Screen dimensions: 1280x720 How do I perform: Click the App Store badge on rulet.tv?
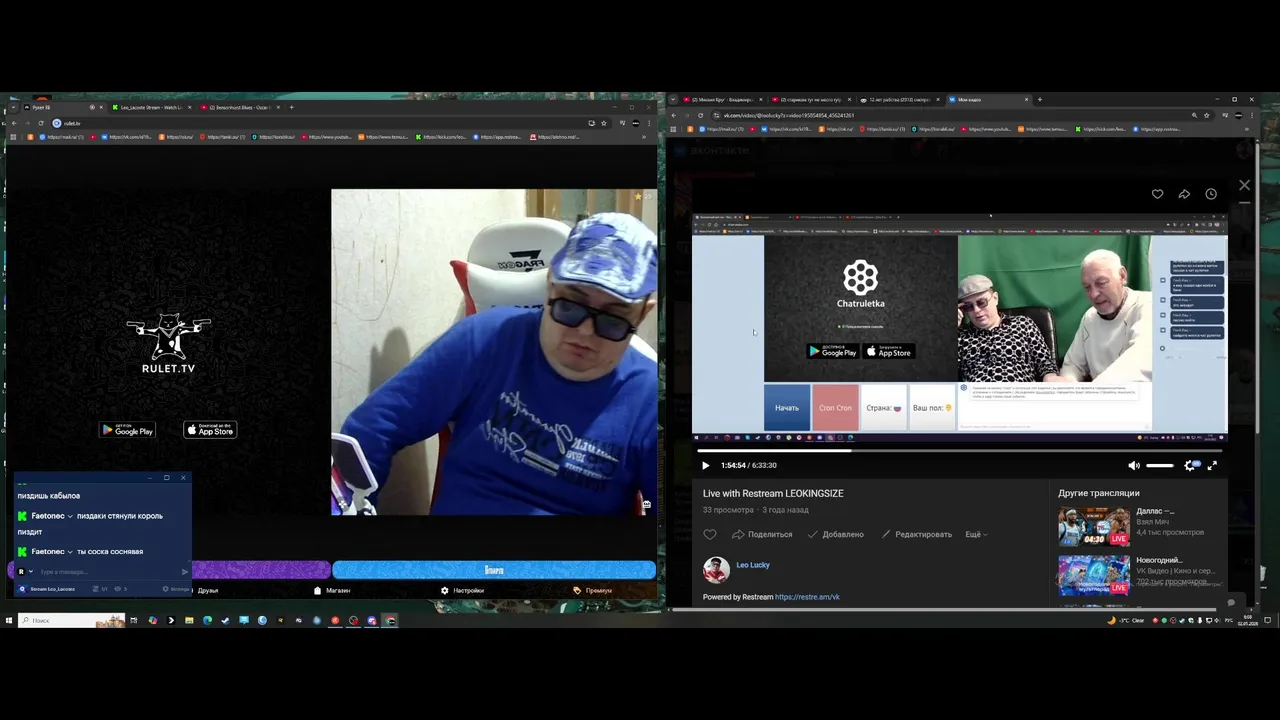[x=210, y=430]
